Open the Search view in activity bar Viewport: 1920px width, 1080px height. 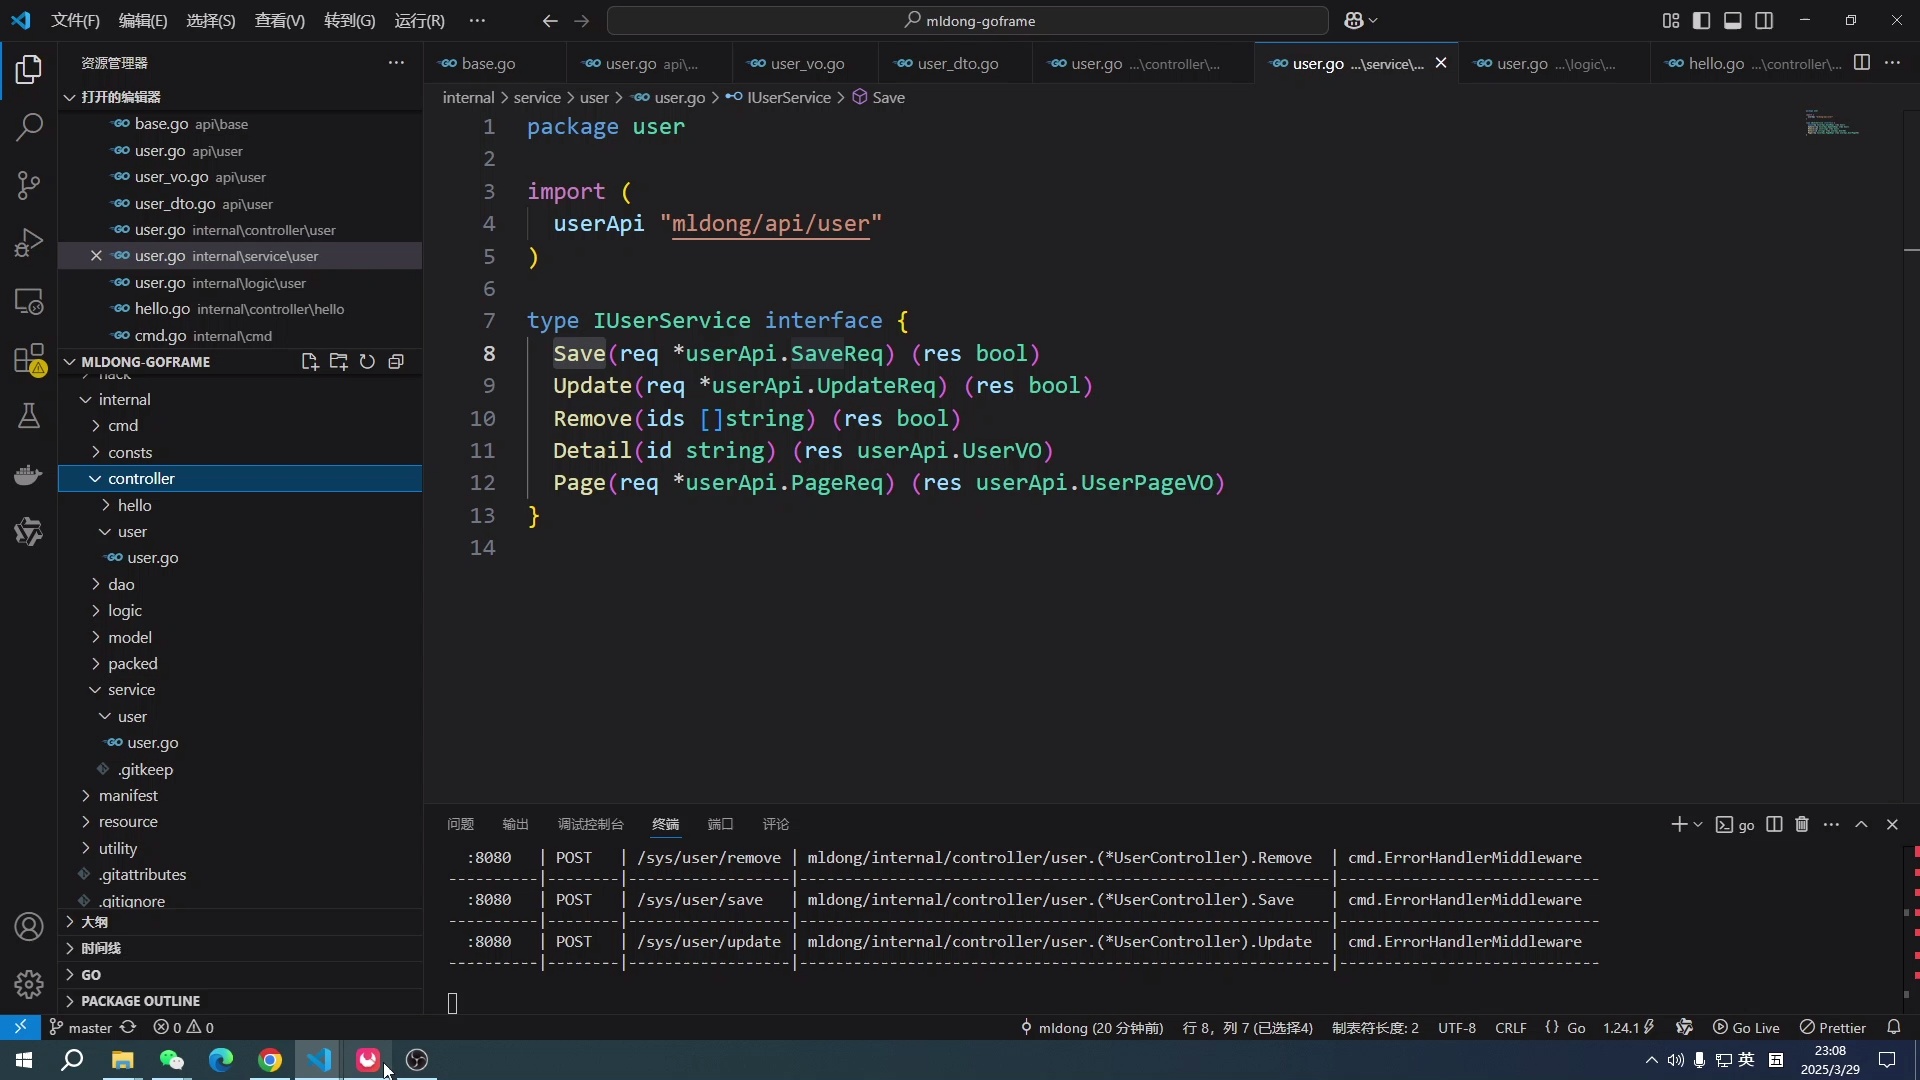tap(29, 127)
